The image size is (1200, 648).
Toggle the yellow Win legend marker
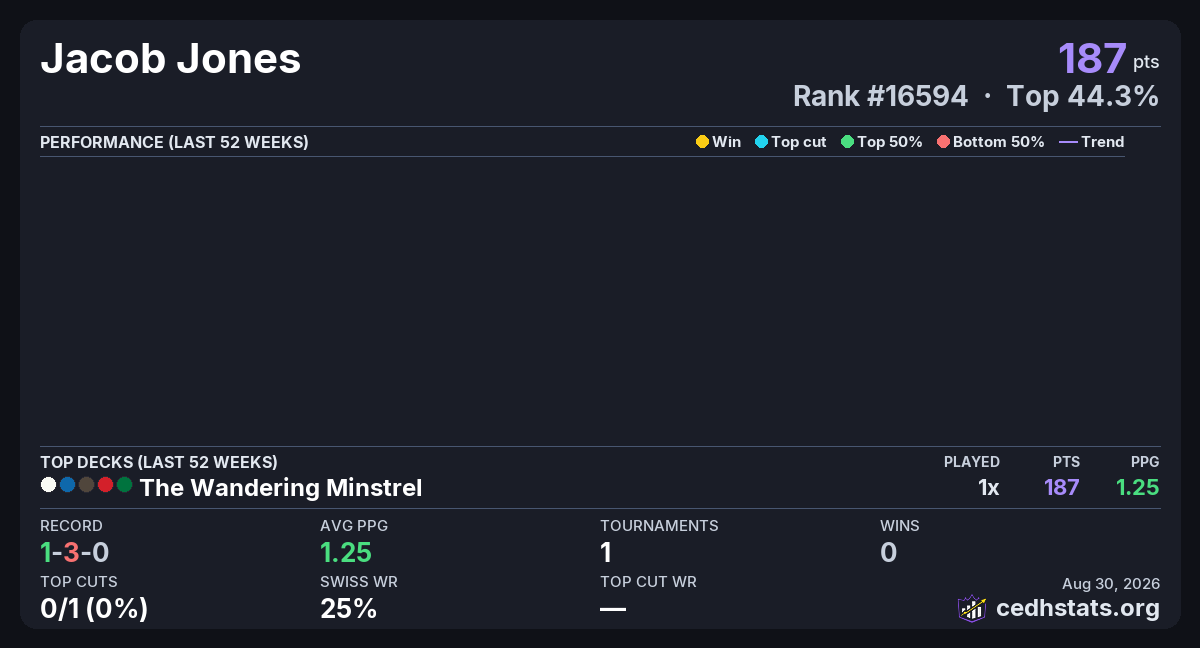tap(702, 142)
